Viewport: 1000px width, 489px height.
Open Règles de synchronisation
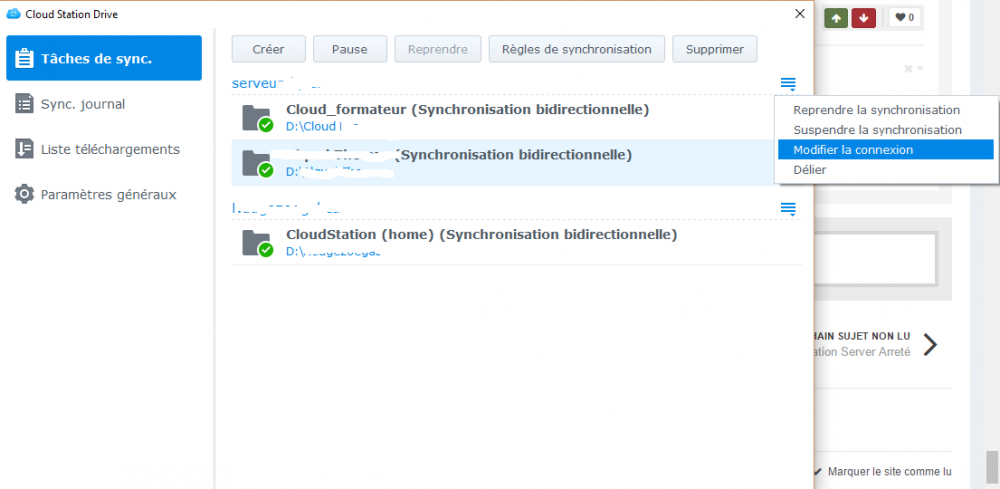pos(577,49)
